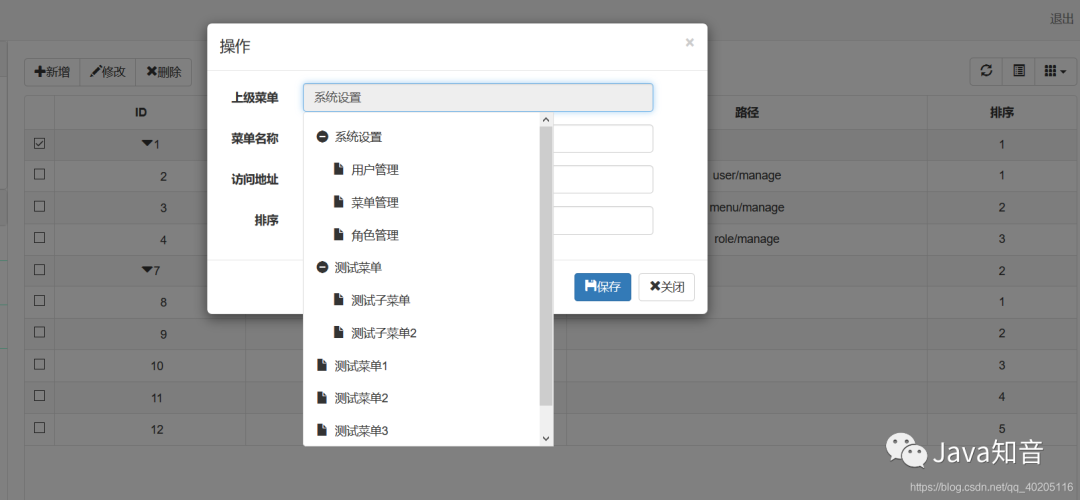Click the file icon beside 角色管理
The image size is (1080, 500).
[338, 235]
